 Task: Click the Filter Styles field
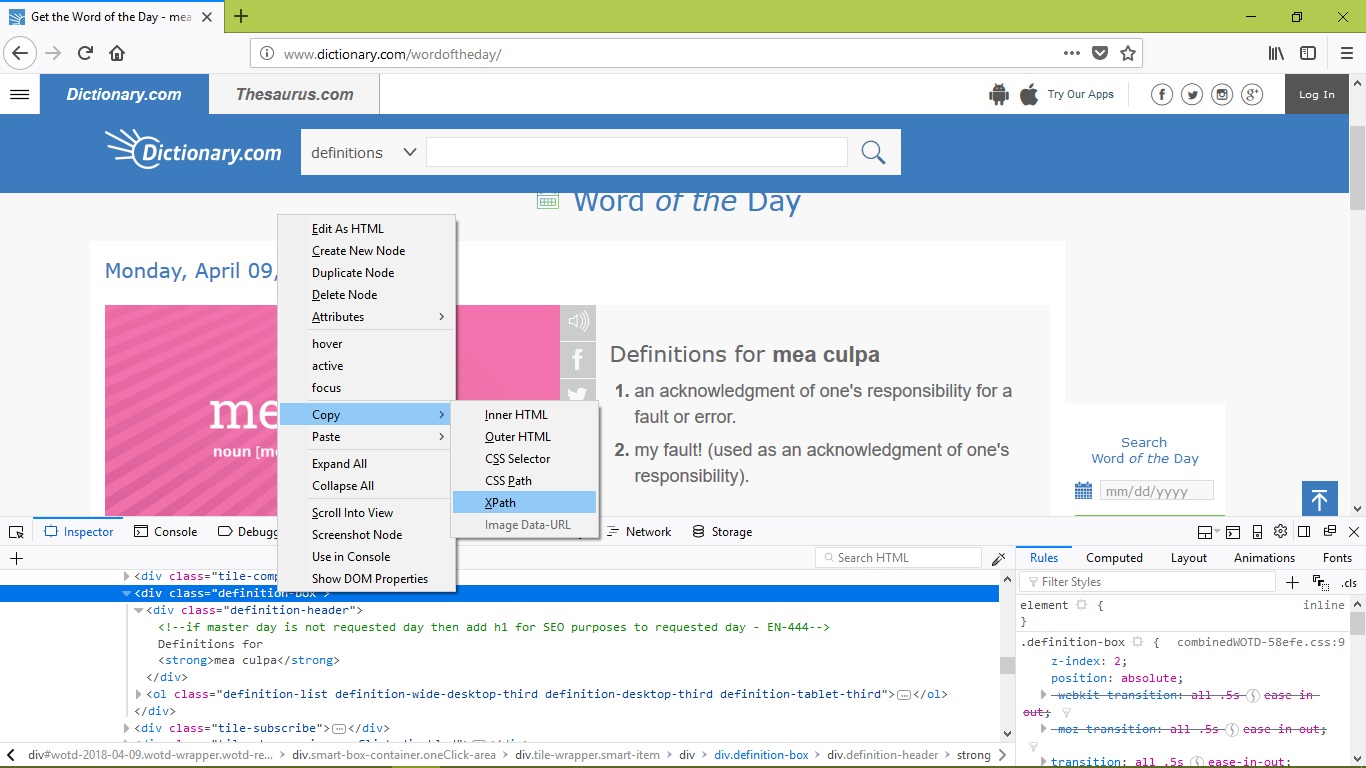[1148, 582]
